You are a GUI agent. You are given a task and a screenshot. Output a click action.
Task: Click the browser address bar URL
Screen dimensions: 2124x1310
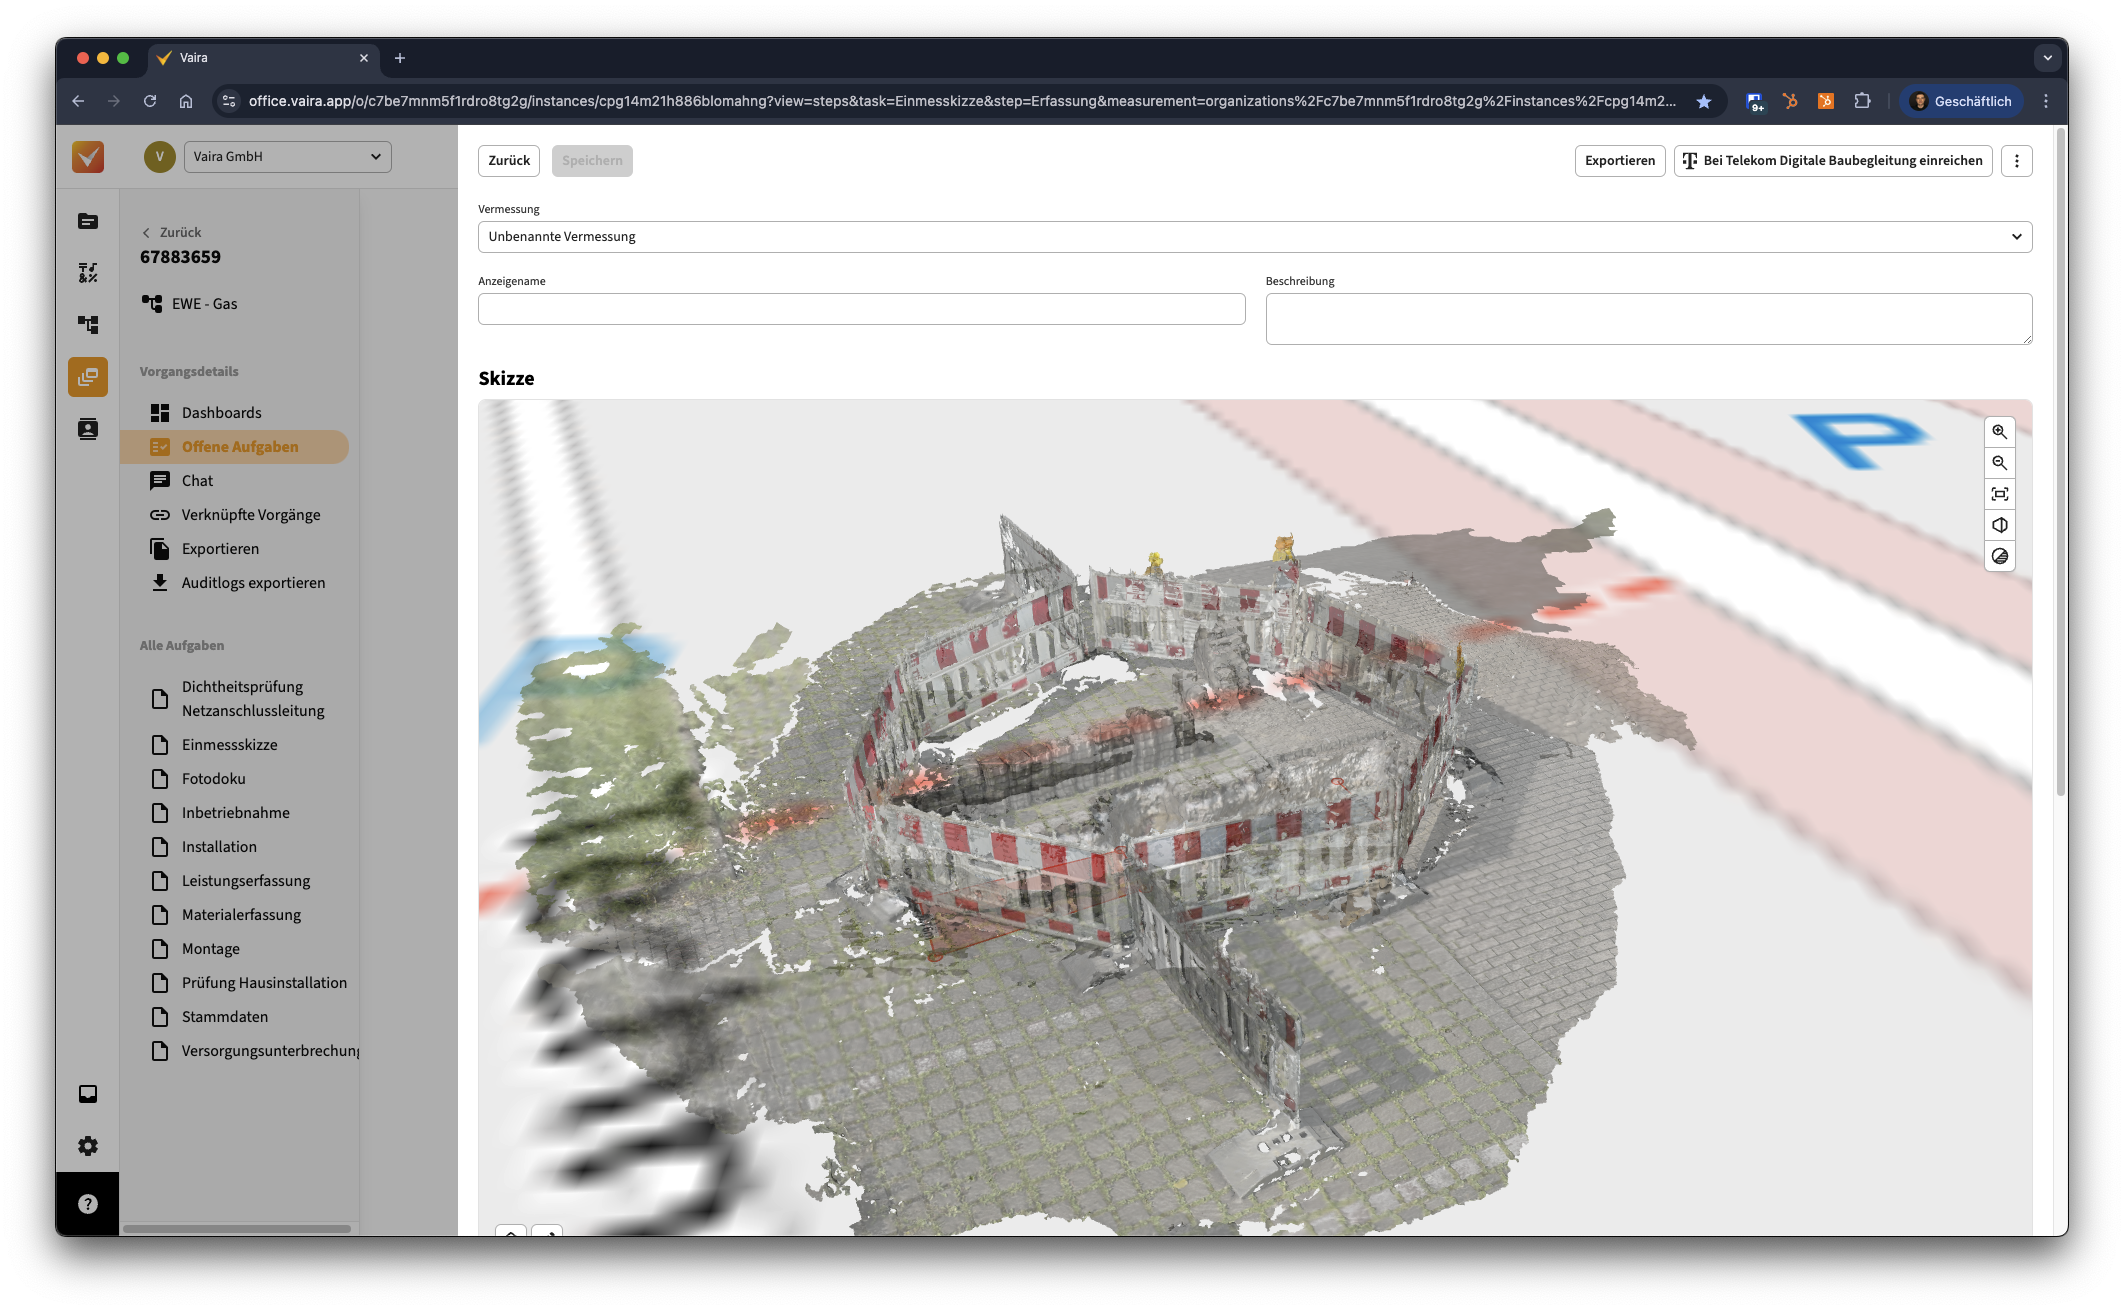(x=961, y=101)
